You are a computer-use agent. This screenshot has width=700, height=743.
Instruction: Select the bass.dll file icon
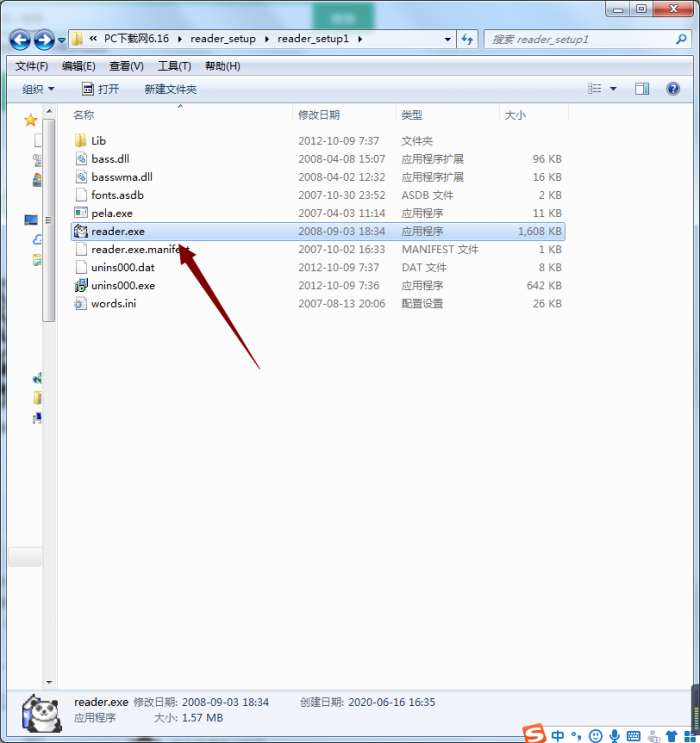pos(81,158)
